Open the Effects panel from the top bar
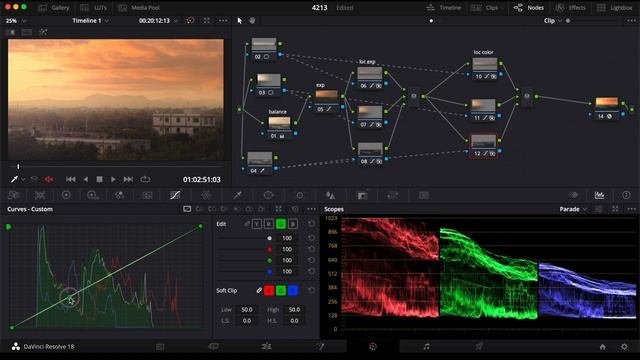This screenshot has height=360, width=640. point(571,8)
